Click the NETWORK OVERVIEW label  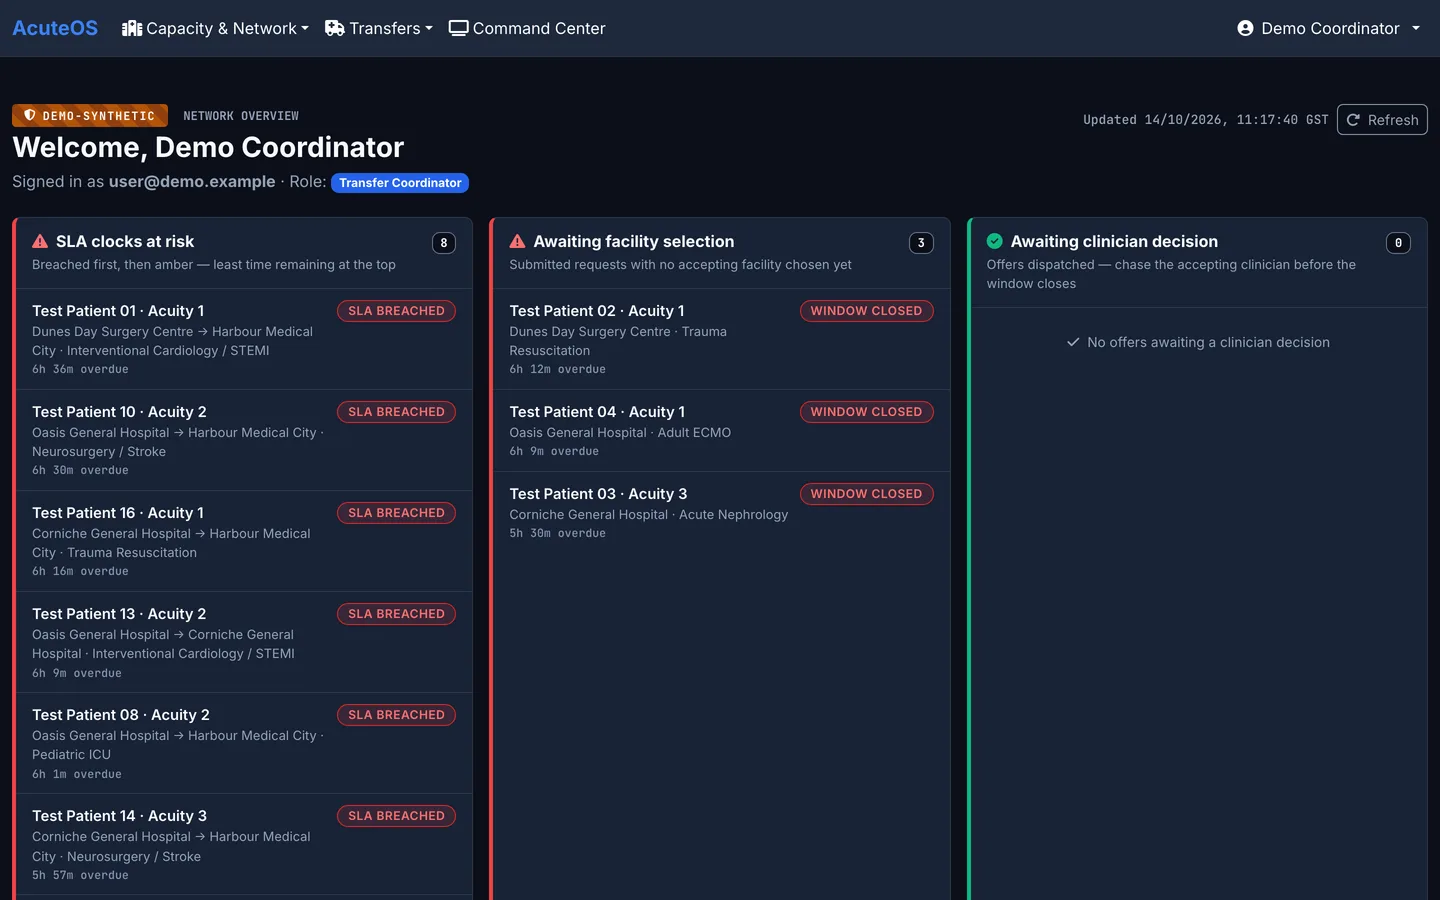pyautogui.click(x=241, y=116)
